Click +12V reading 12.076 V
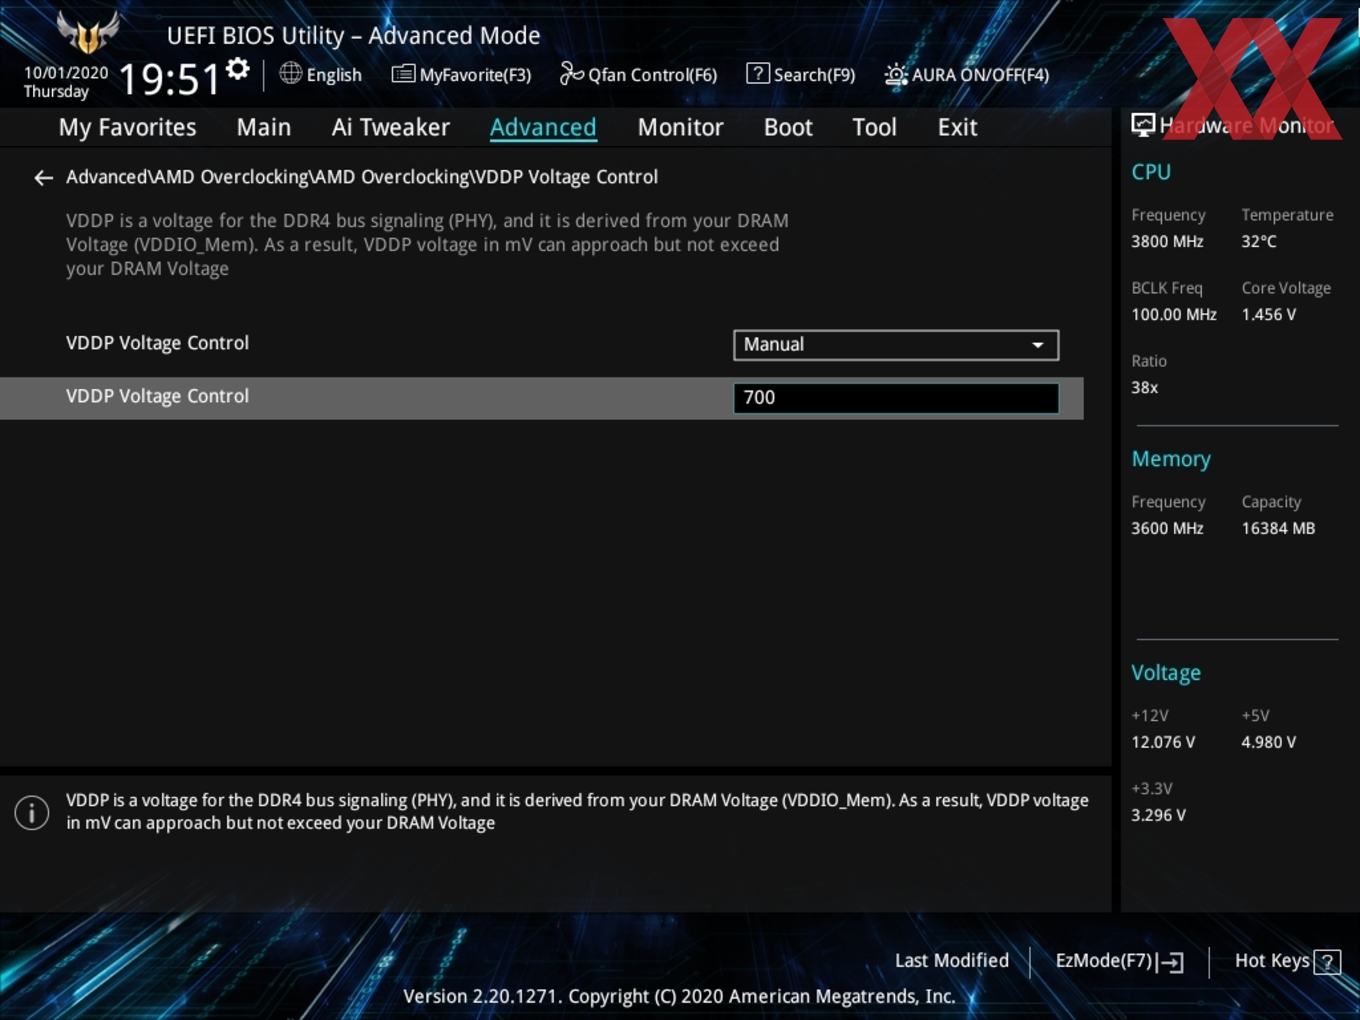This screenshot has width=1360, height=1020. (1163, 742)
